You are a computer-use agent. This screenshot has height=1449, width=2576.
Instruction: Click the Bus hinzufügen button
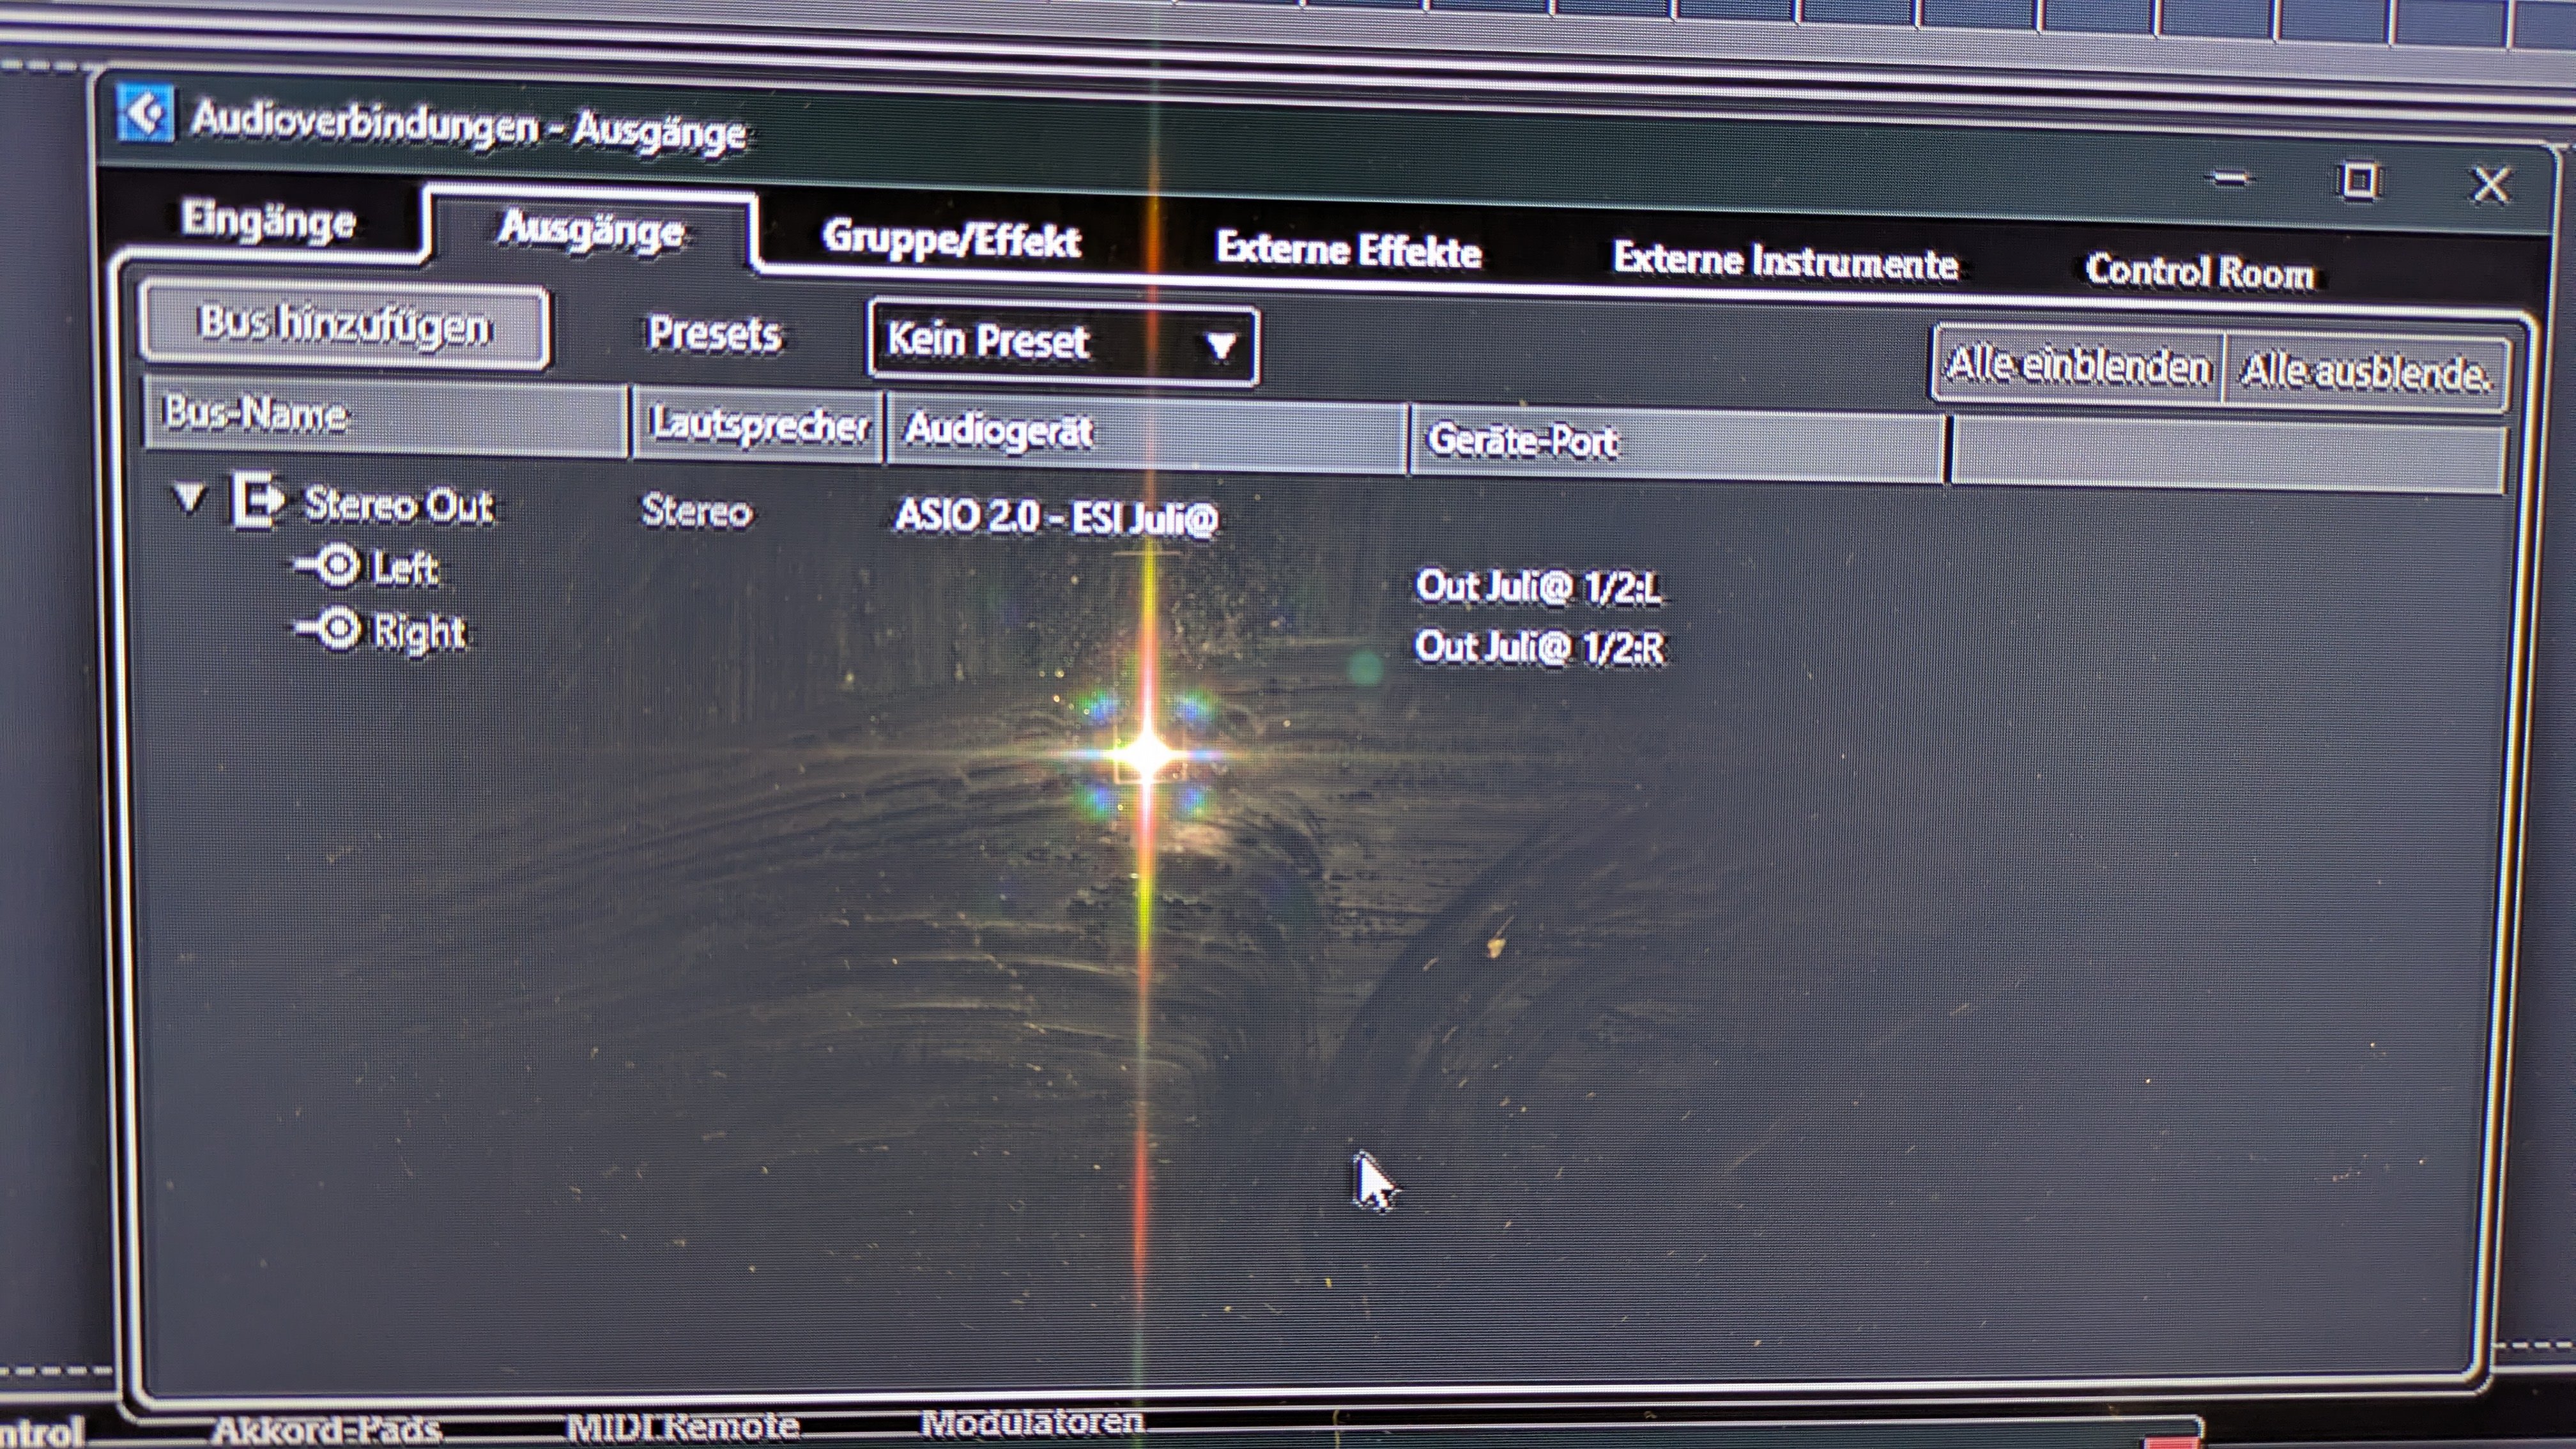click(344, 326)
